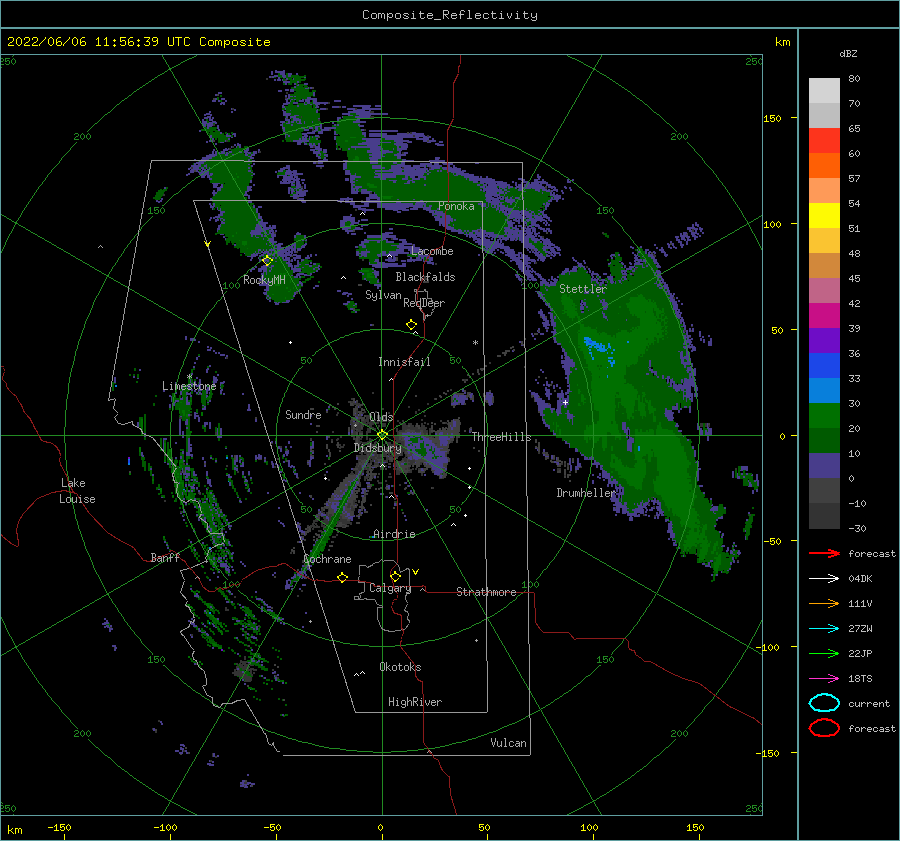Click the Drumheller label
Image resolution: width=900 pixels, height=841 pixels.
click(x=586, y=493)
